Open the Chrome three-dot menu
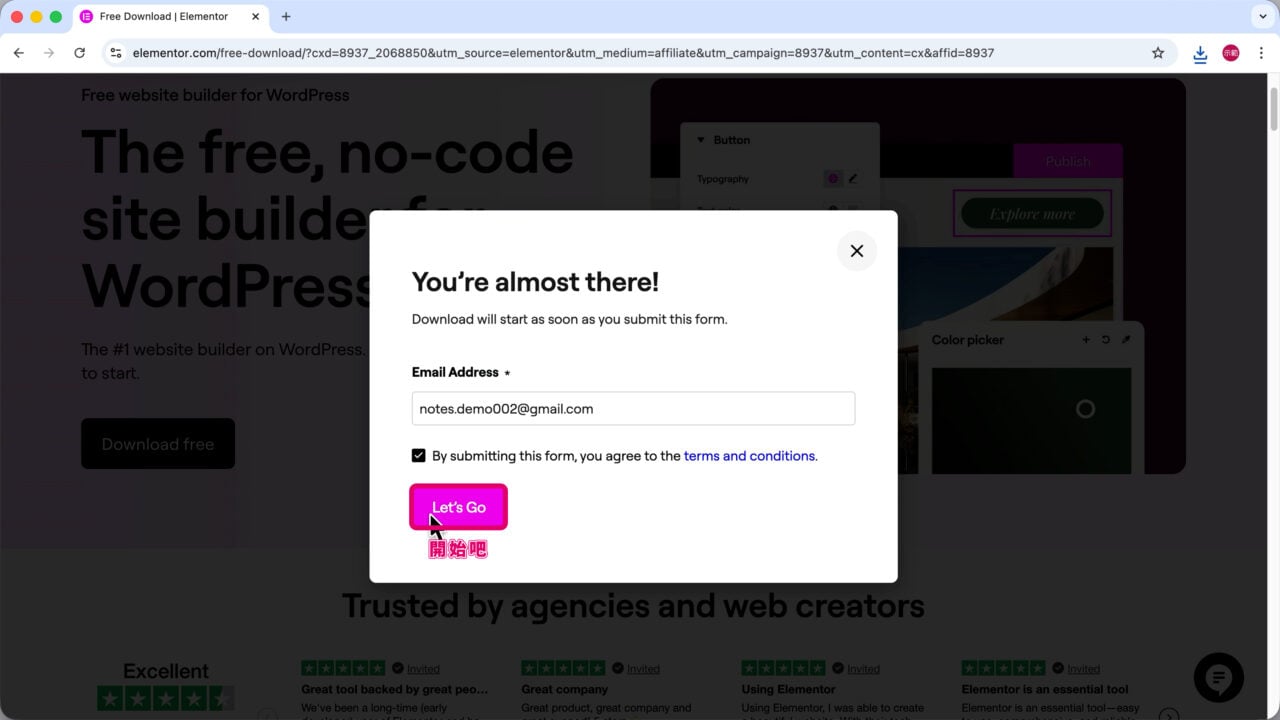The width and height of the screenshot is (1280, 720). coord(1261,53)
